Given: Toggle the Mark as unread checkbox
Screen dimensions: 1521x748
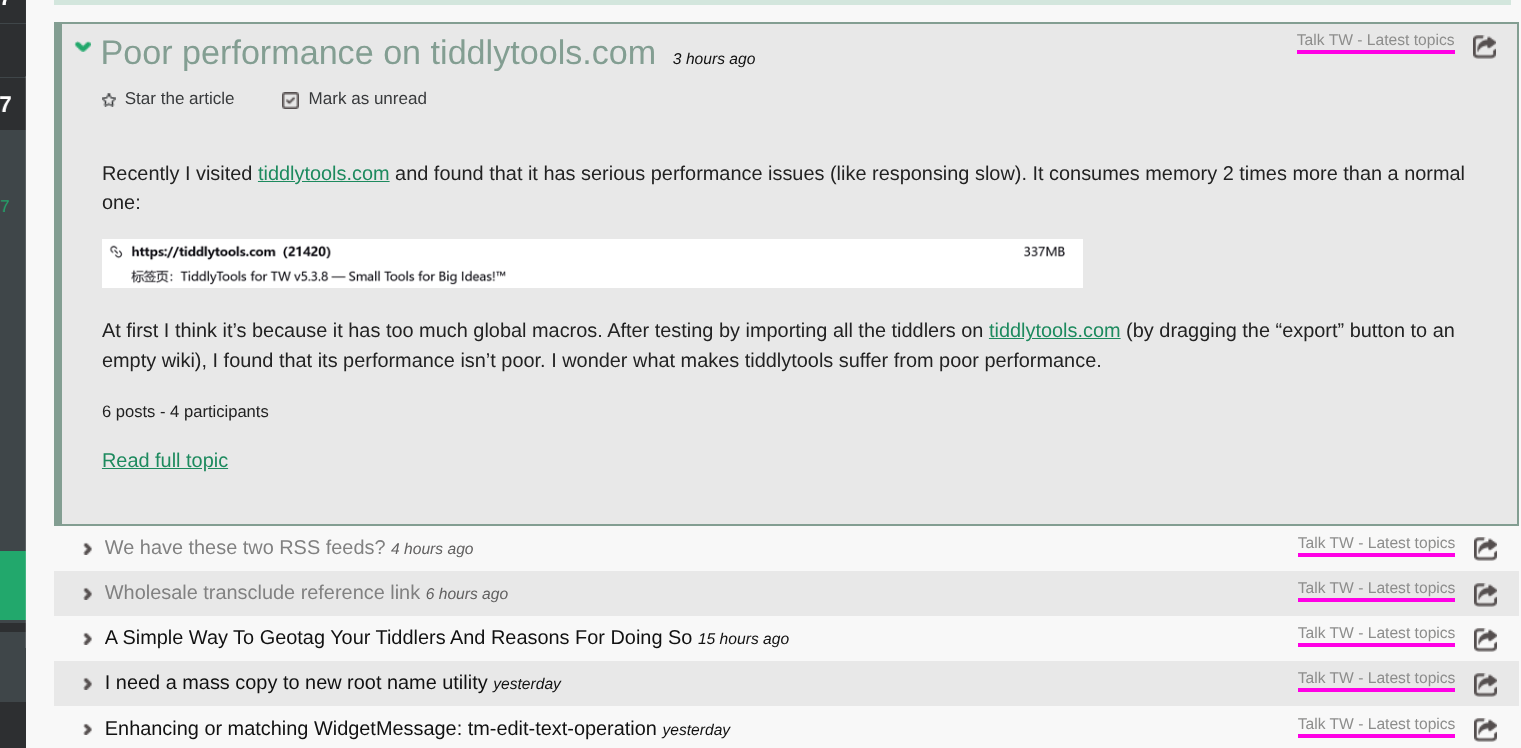Looking at the screenshot, I should pos(291,100).
